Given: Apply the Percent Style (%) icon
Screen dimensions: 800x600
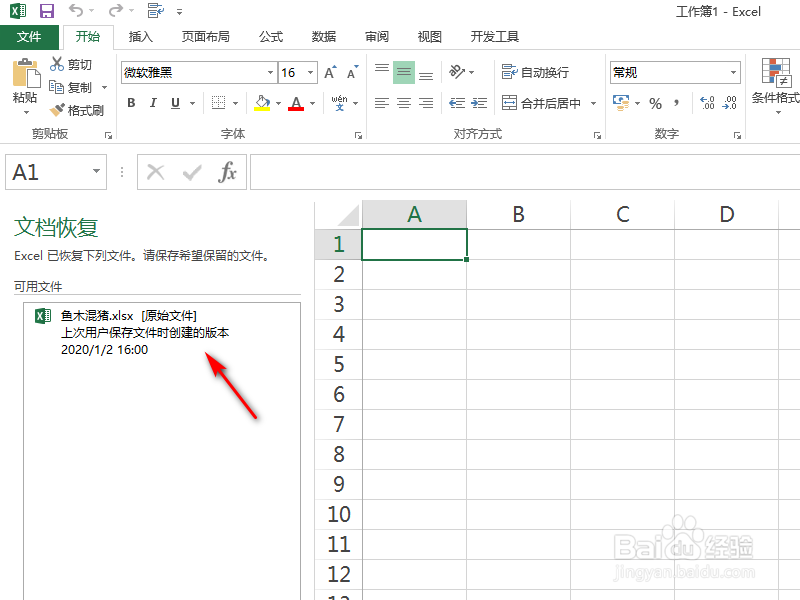Looking at the screenshot, I should 655,102.
